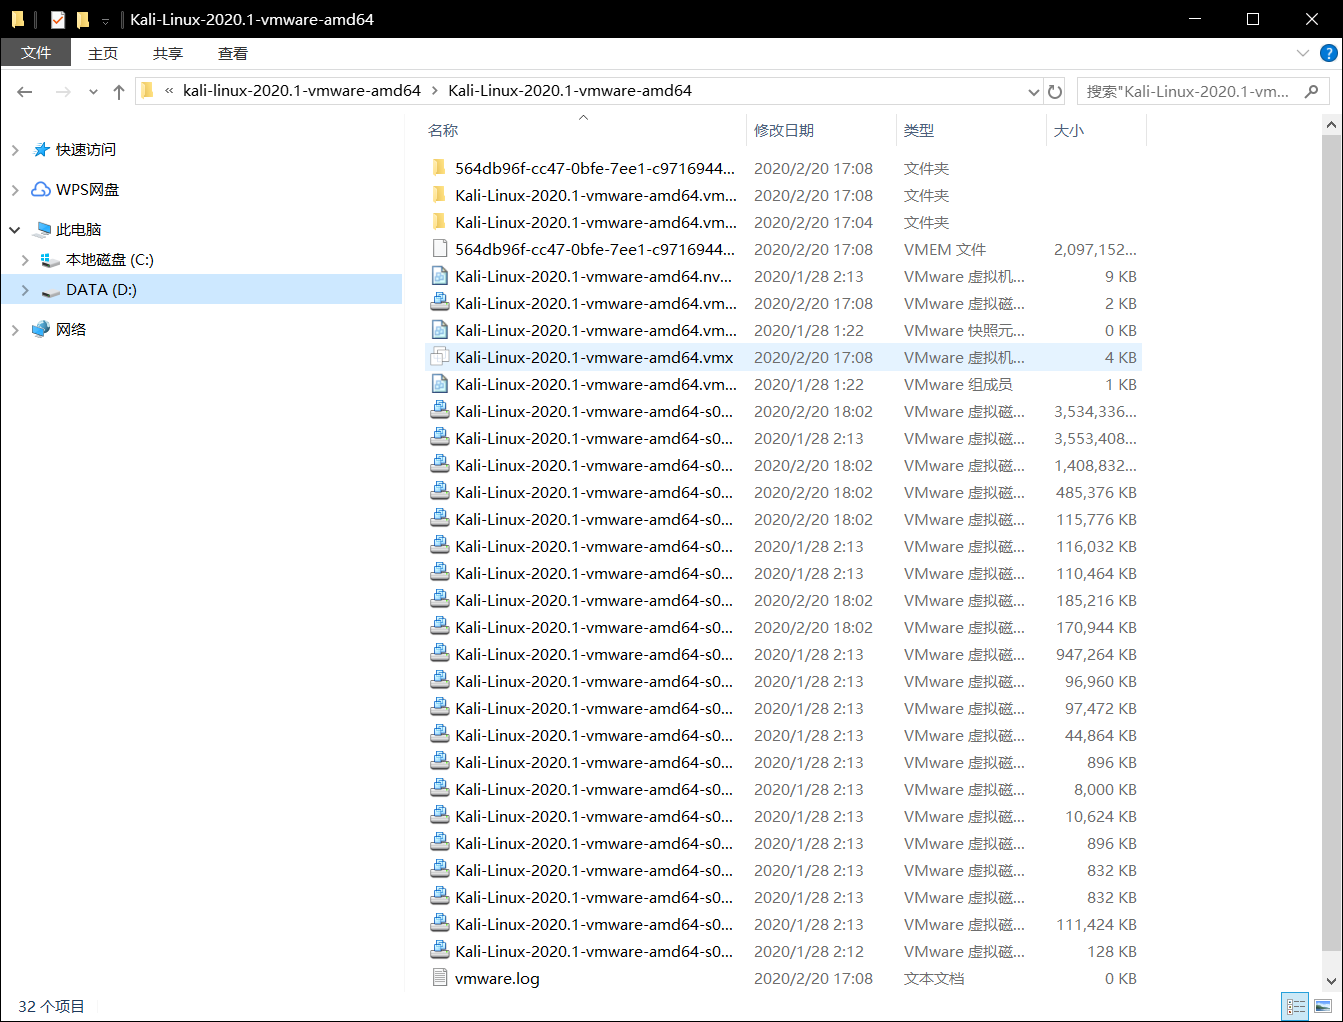This screenshot has height=1022, width=1343.
Task: Switch to the large icons view layout
Action: point(1323,1006)
